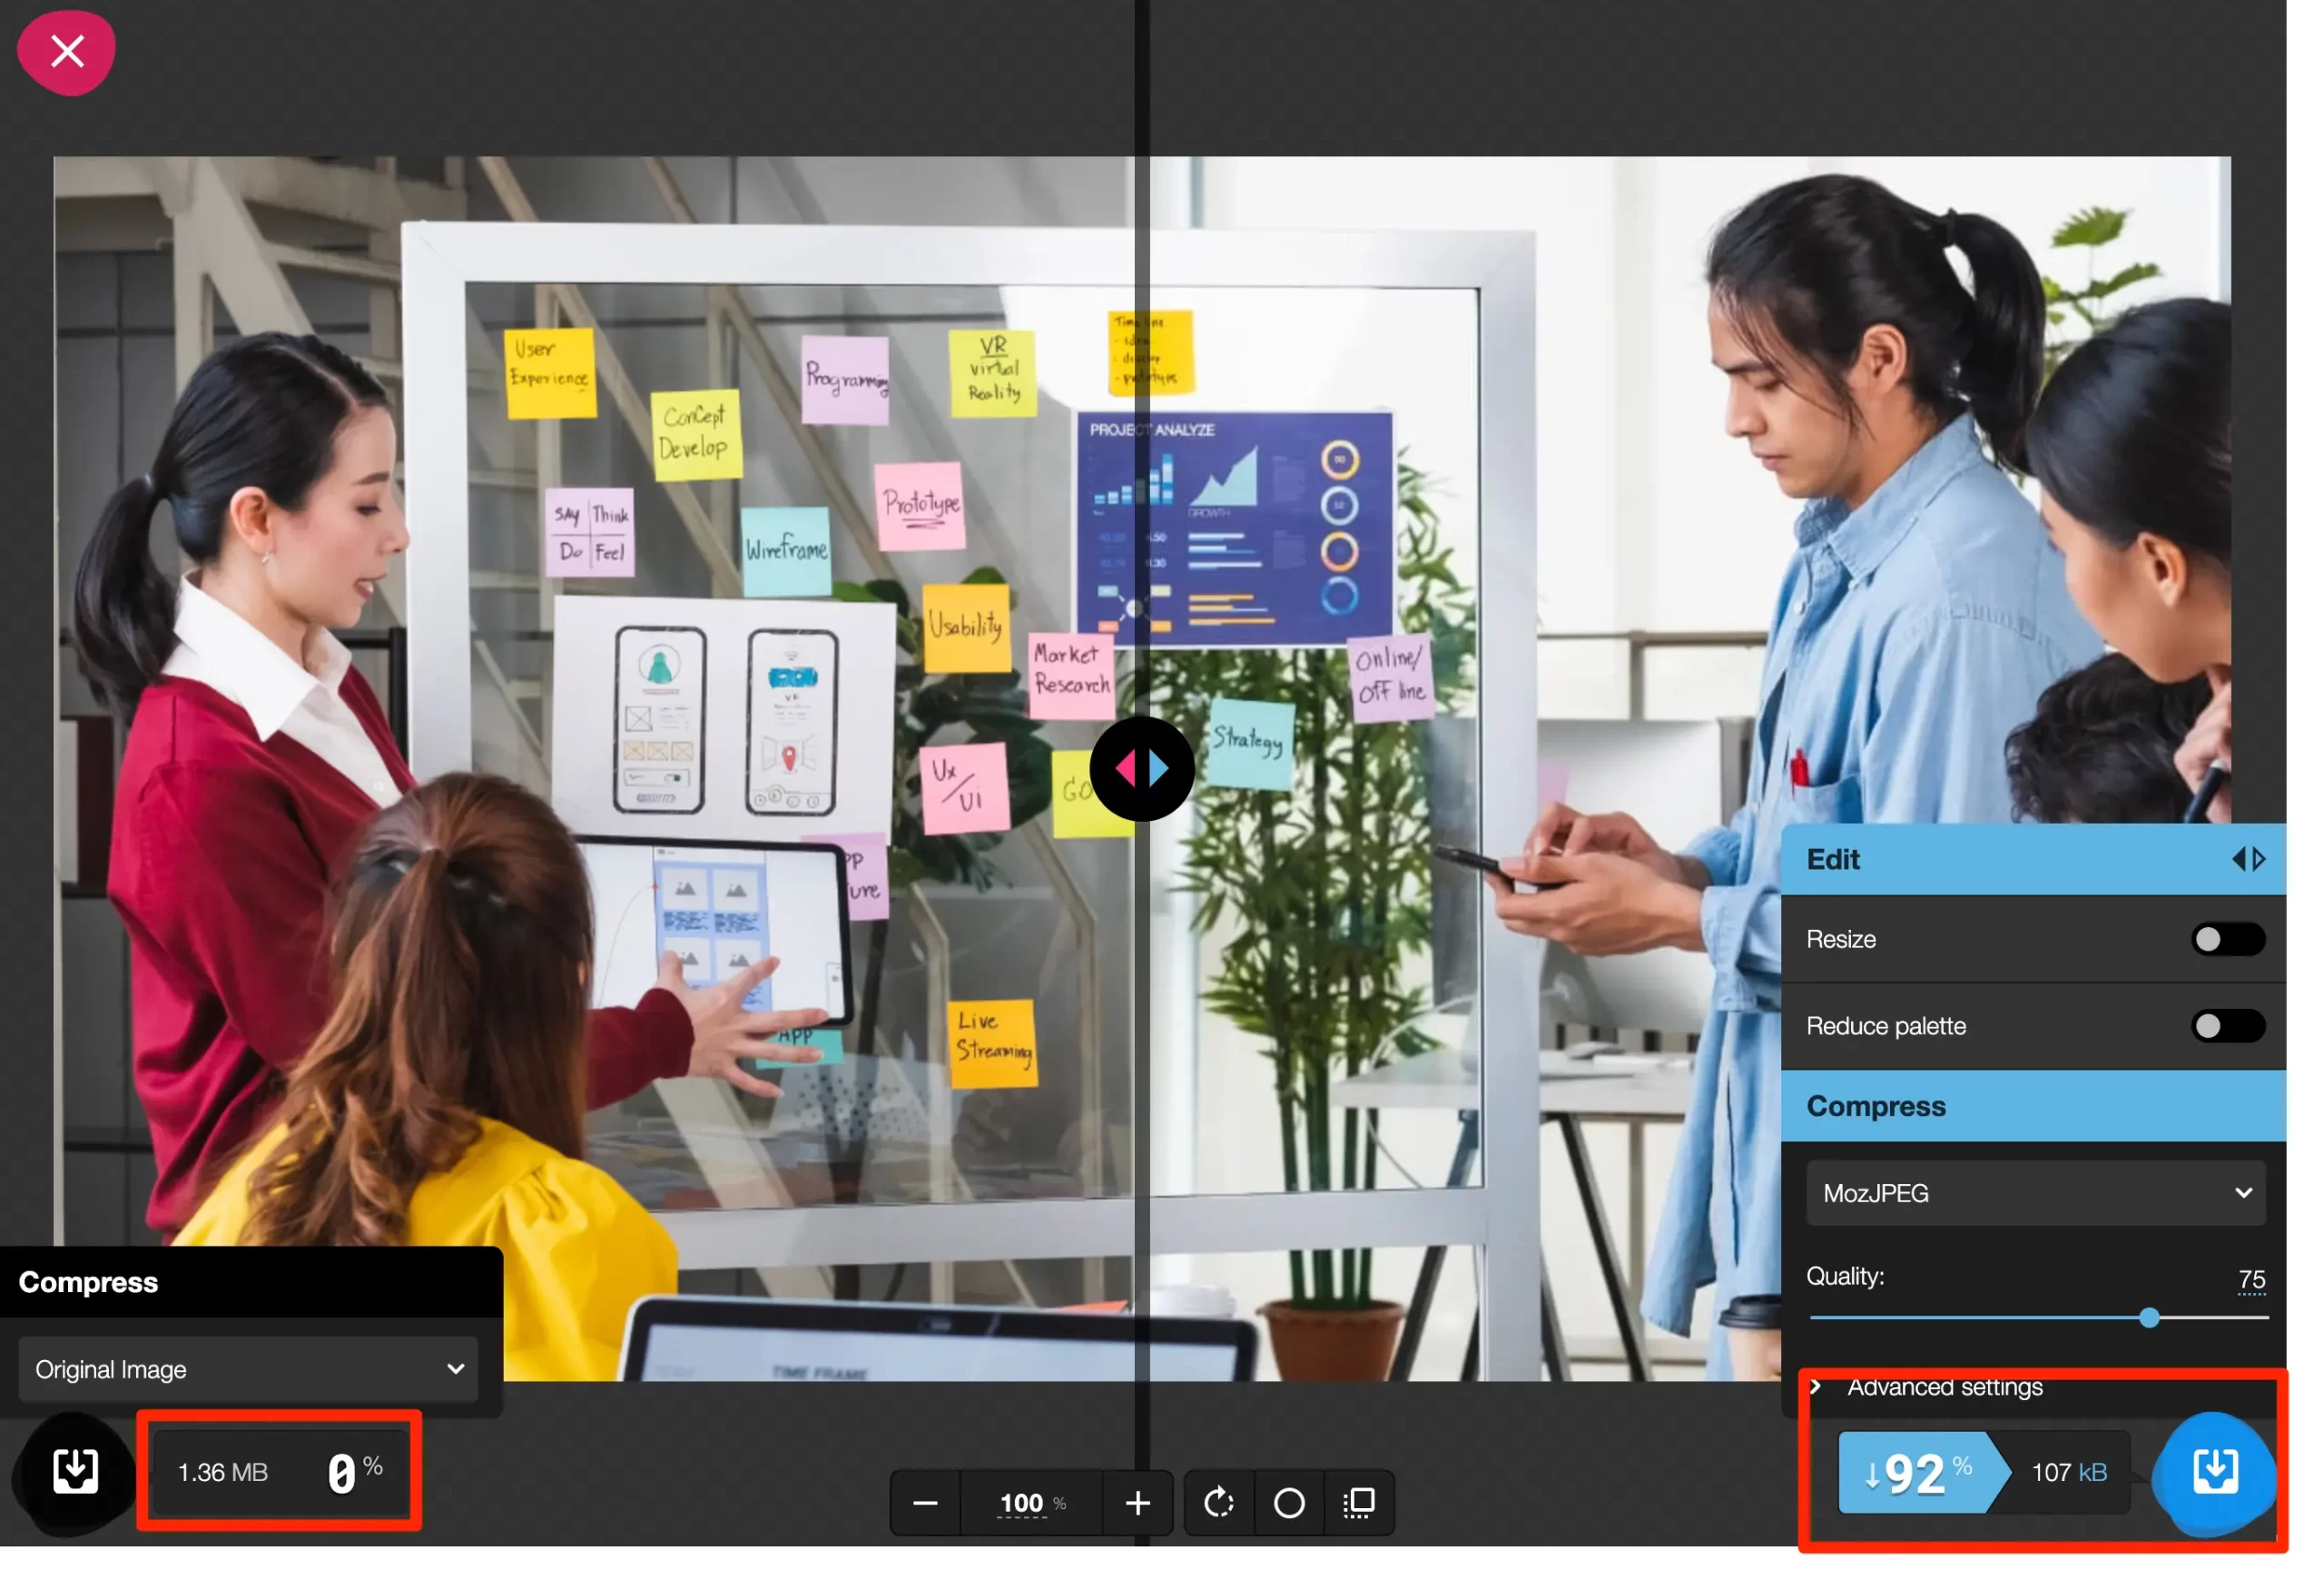Click the circle background toggle icon
The width and height of the screenshot is (2324, 1589).
point(1289,1503)
